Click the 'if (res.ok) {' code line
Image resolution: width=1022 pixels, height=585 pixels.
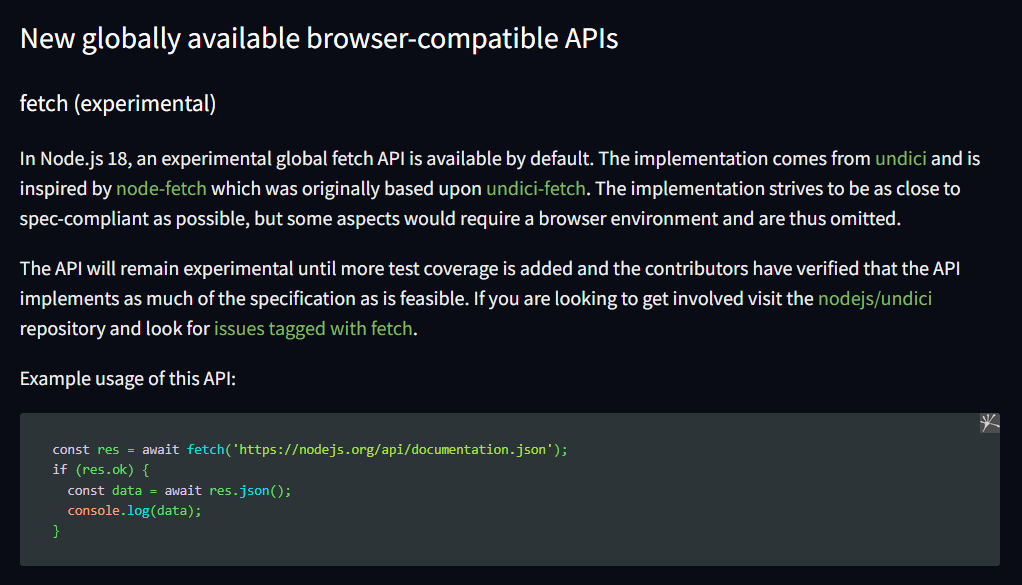(x=100, y=470)
